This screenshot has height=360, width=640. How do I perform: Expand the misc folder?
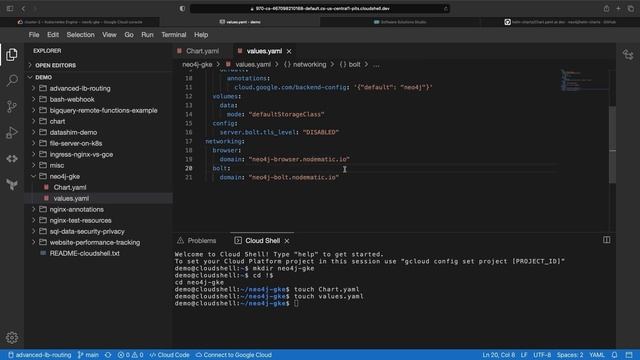pos(57,165)
